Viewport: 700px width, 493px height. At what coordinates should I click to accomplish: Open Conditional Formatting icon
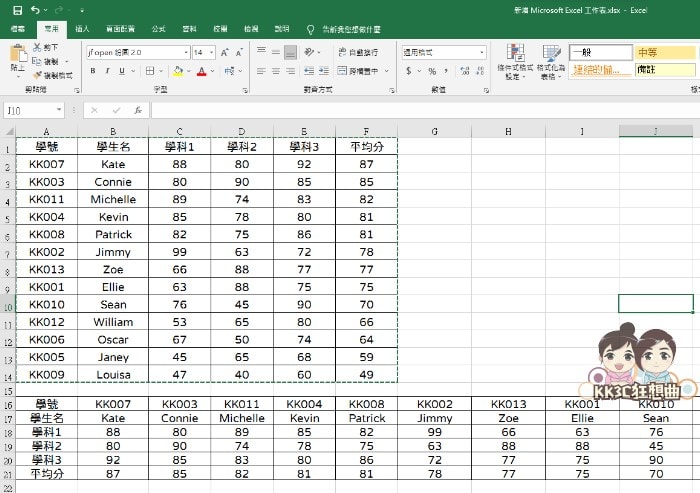pyautogui.click(x=515, y=53)
